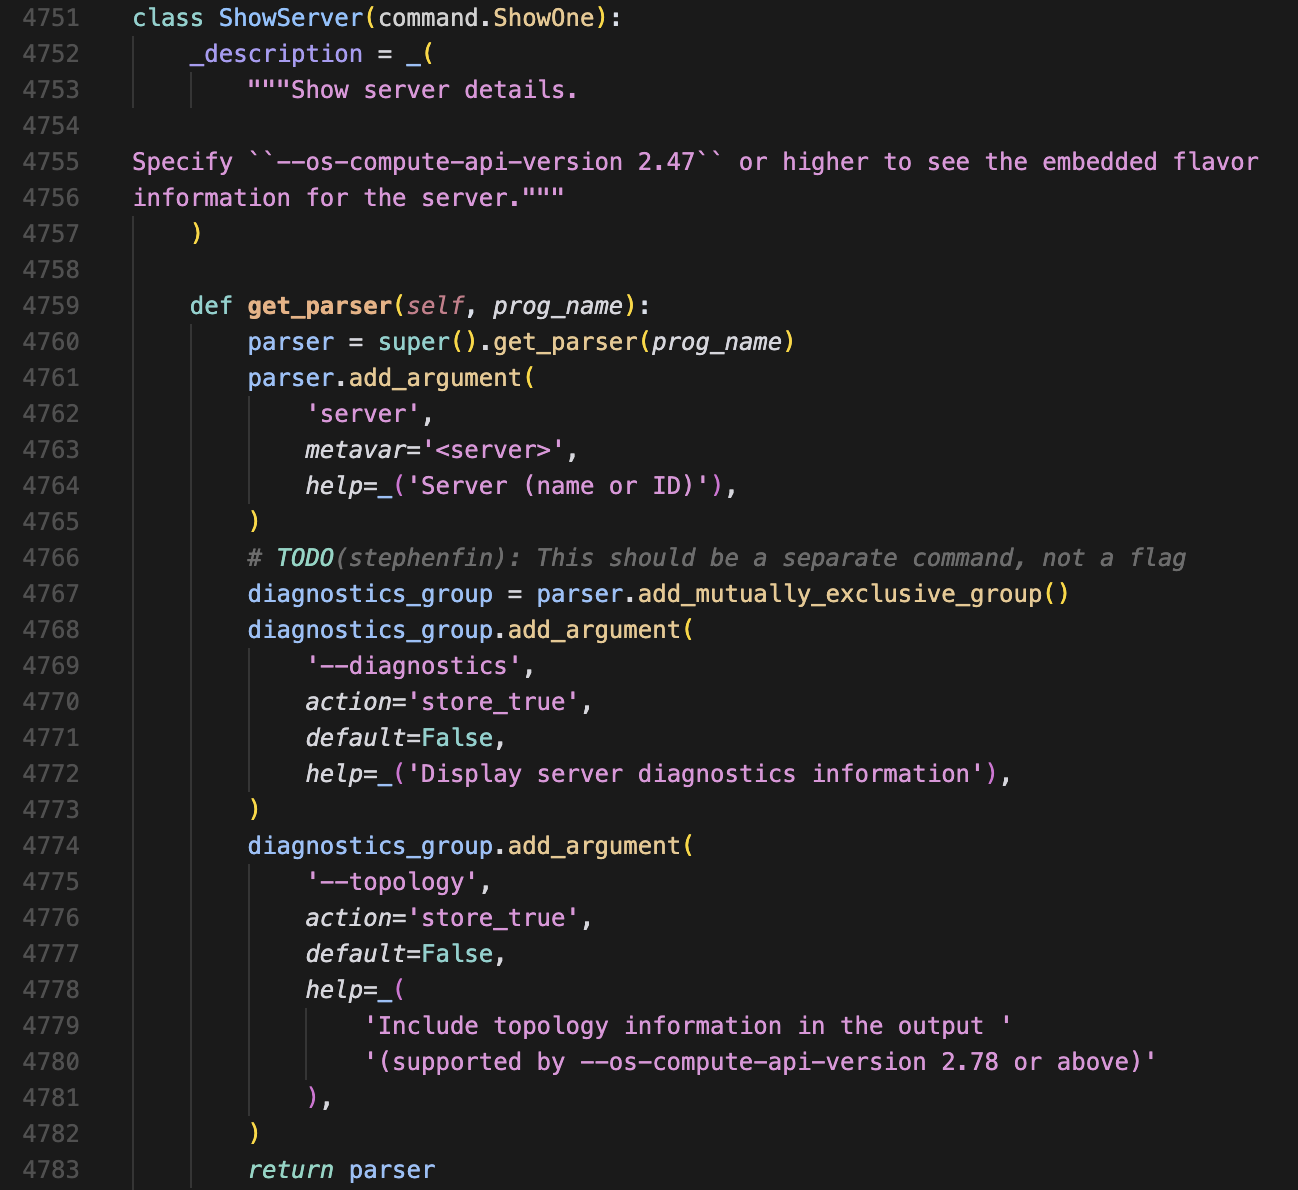Click the _description variable name

click(277, 54)
